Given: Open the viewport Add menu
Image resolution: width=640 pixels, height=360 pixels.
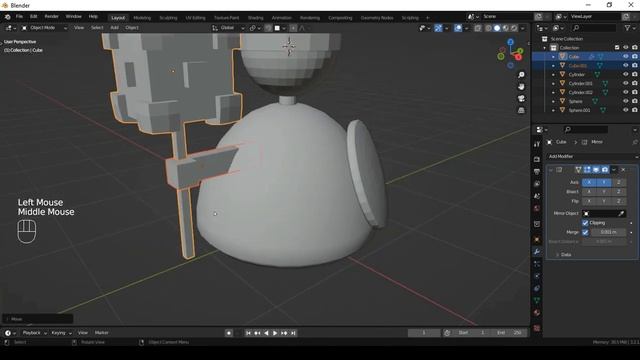Looking at the screenshot, I should coord(114,28).
